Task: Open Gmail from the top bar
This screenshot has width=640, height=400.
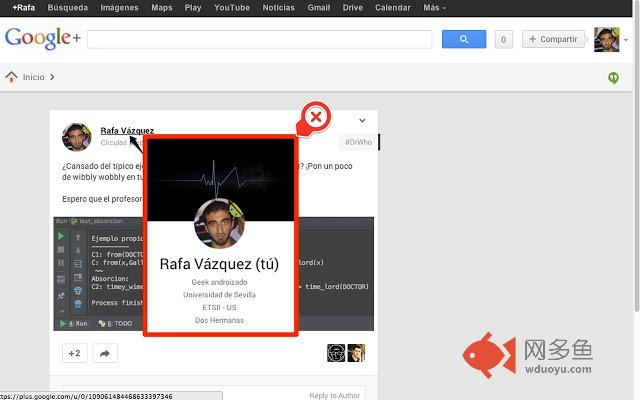Action: [x=318, y=7]
